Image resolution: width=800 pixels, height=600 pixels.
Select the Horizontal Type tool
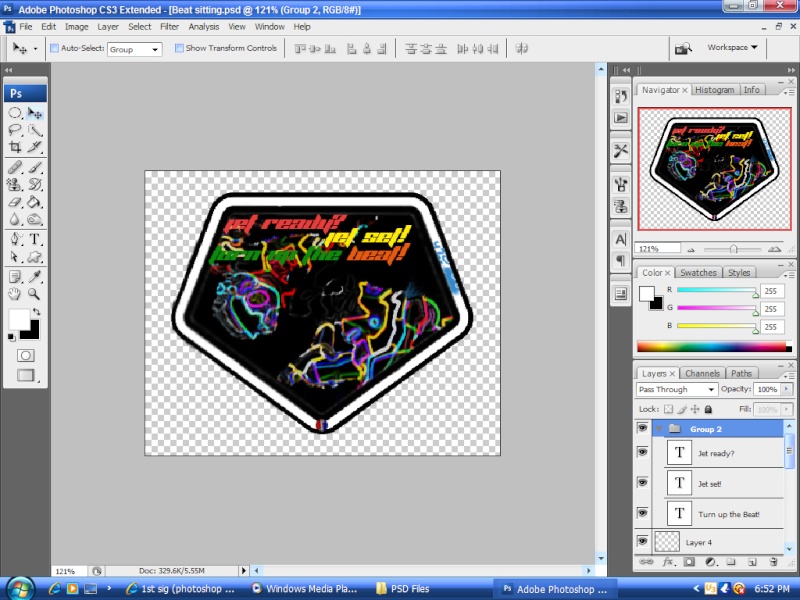coord(35,239)
